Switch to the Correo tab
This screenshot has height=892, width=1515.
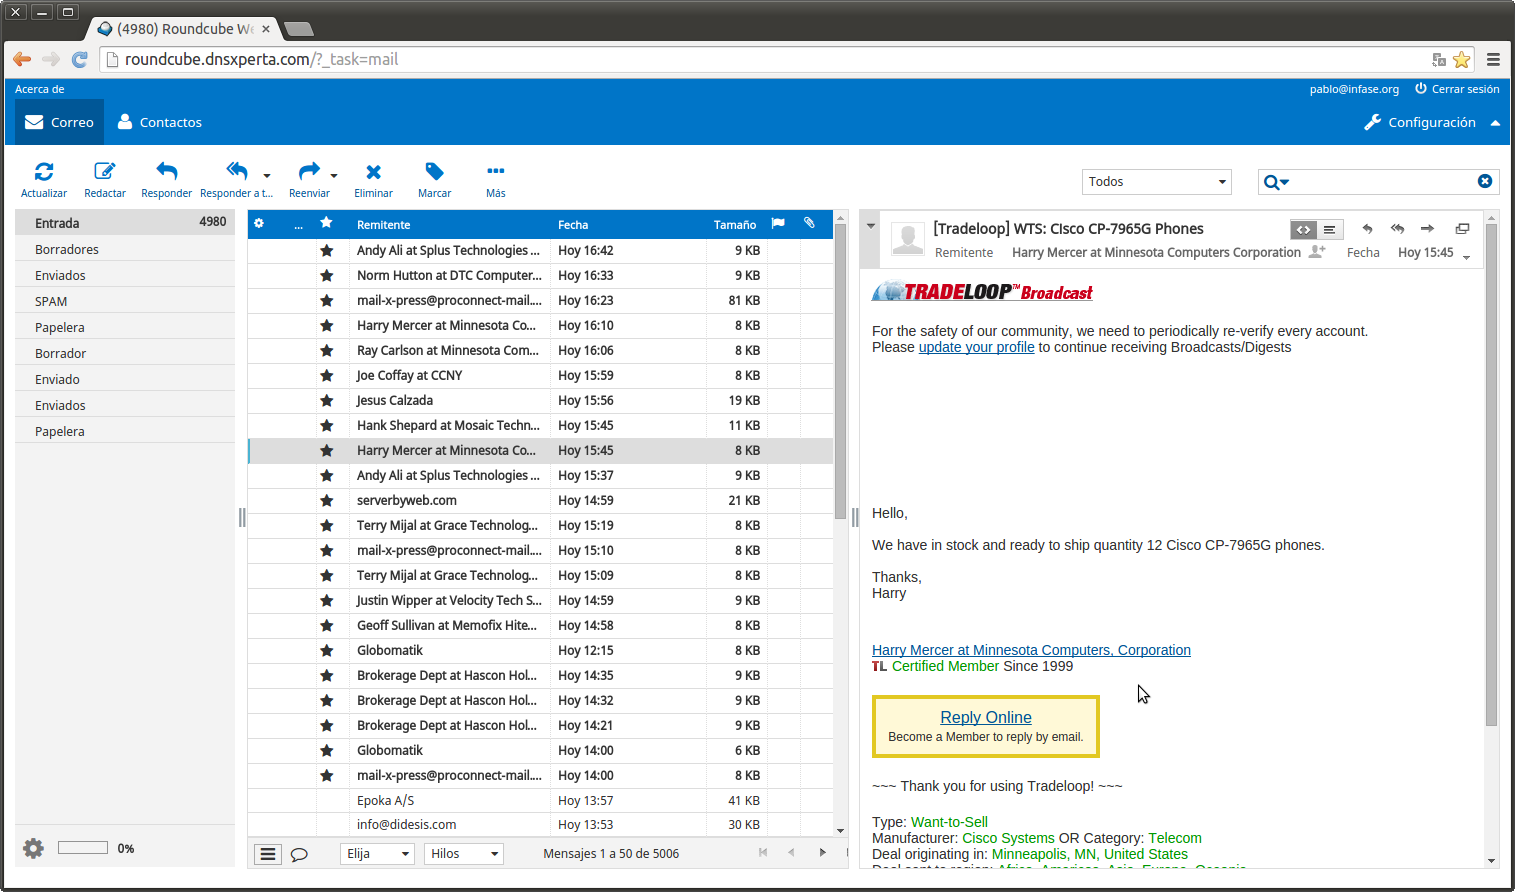[x=60, y=122]
